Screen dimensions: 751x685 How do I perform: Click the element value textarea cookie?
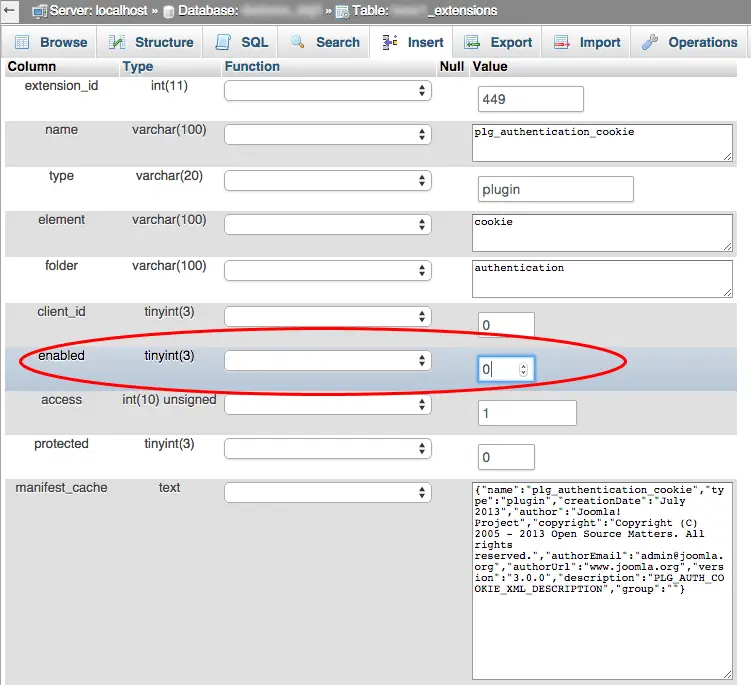point(602,233)
